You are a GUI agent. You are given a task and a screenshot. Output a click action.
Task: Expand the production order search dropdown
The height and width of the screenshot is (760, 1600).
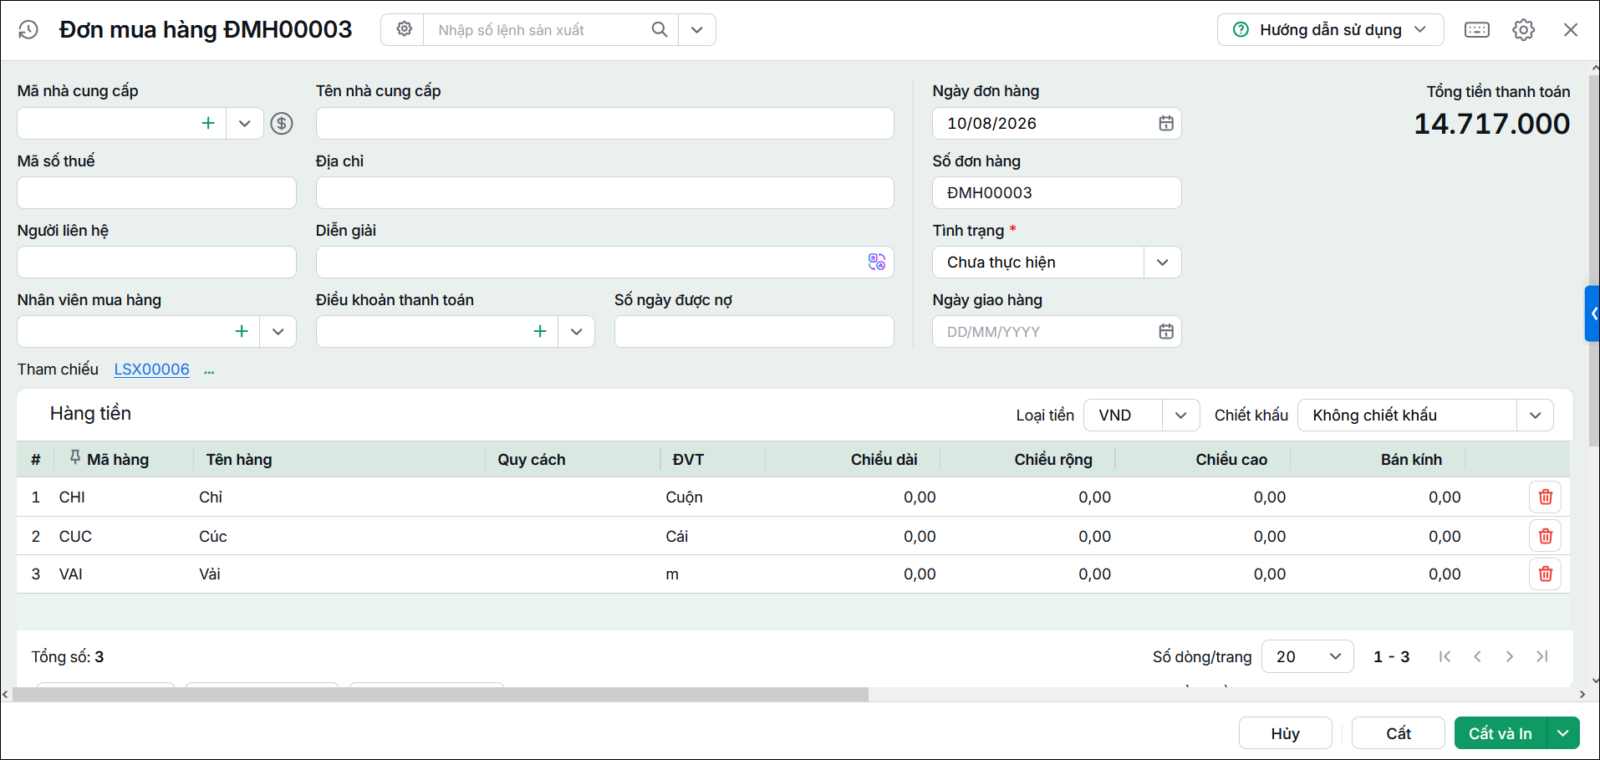[x=697, y=30]
